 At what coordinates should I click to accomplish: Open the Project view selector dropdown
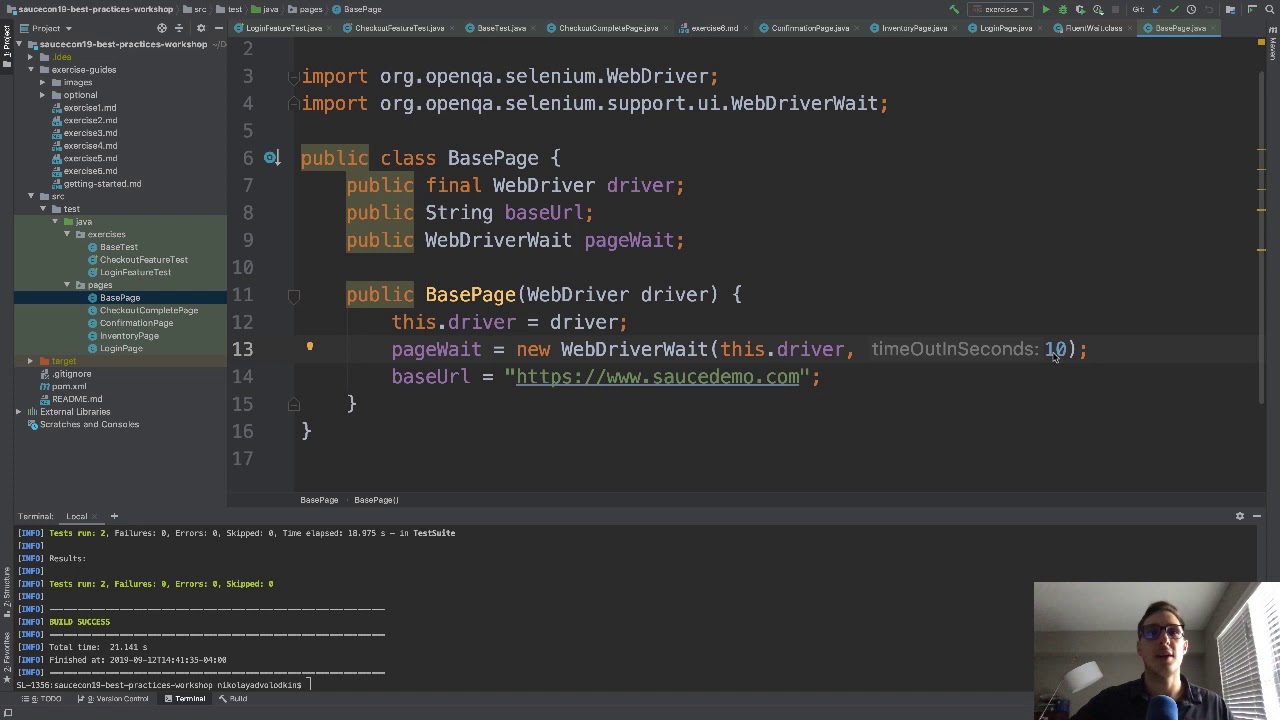pyautogui.click(x=46, y=28)
